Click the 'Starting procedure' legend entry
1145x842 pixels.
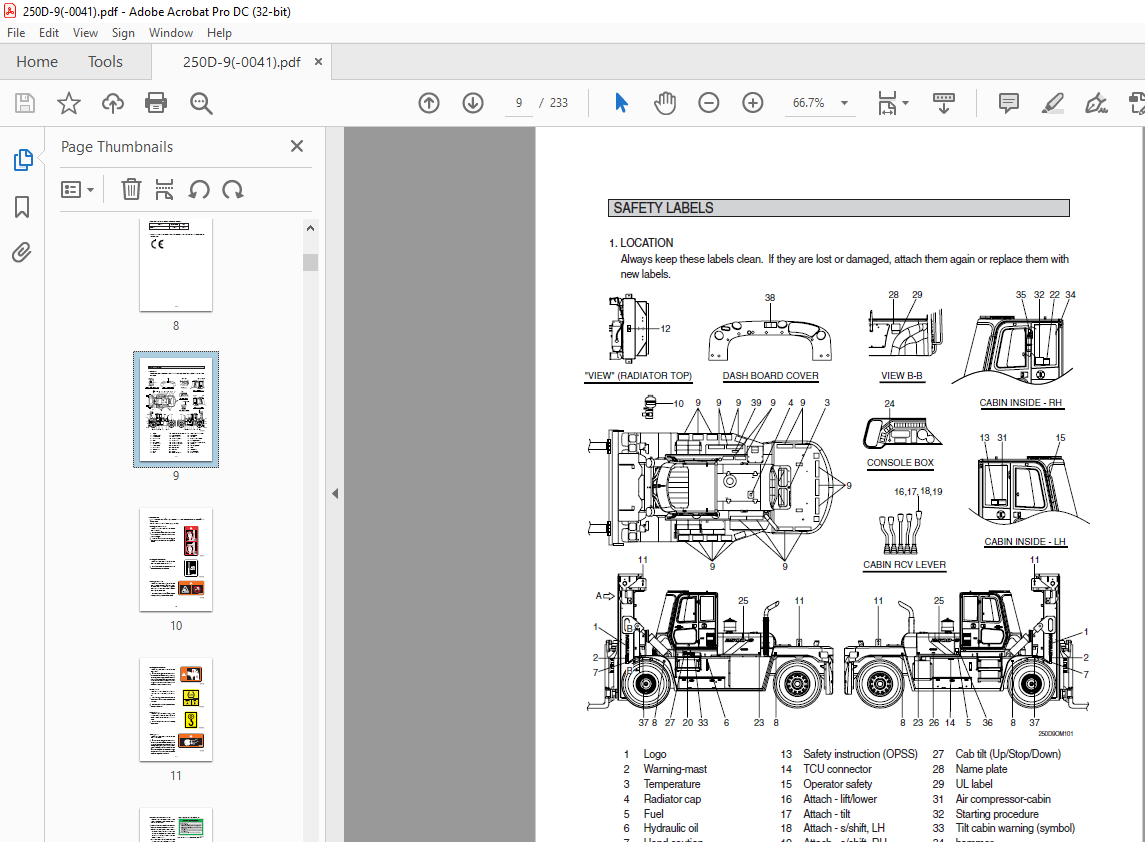(x=997, y=814)
